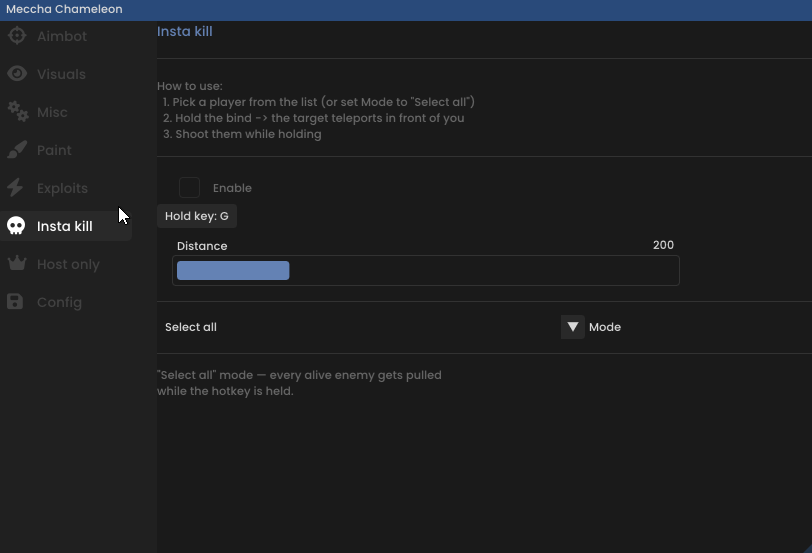Tick the Enable checkbox
Screen dimensions: 812x553
(190, 187)
